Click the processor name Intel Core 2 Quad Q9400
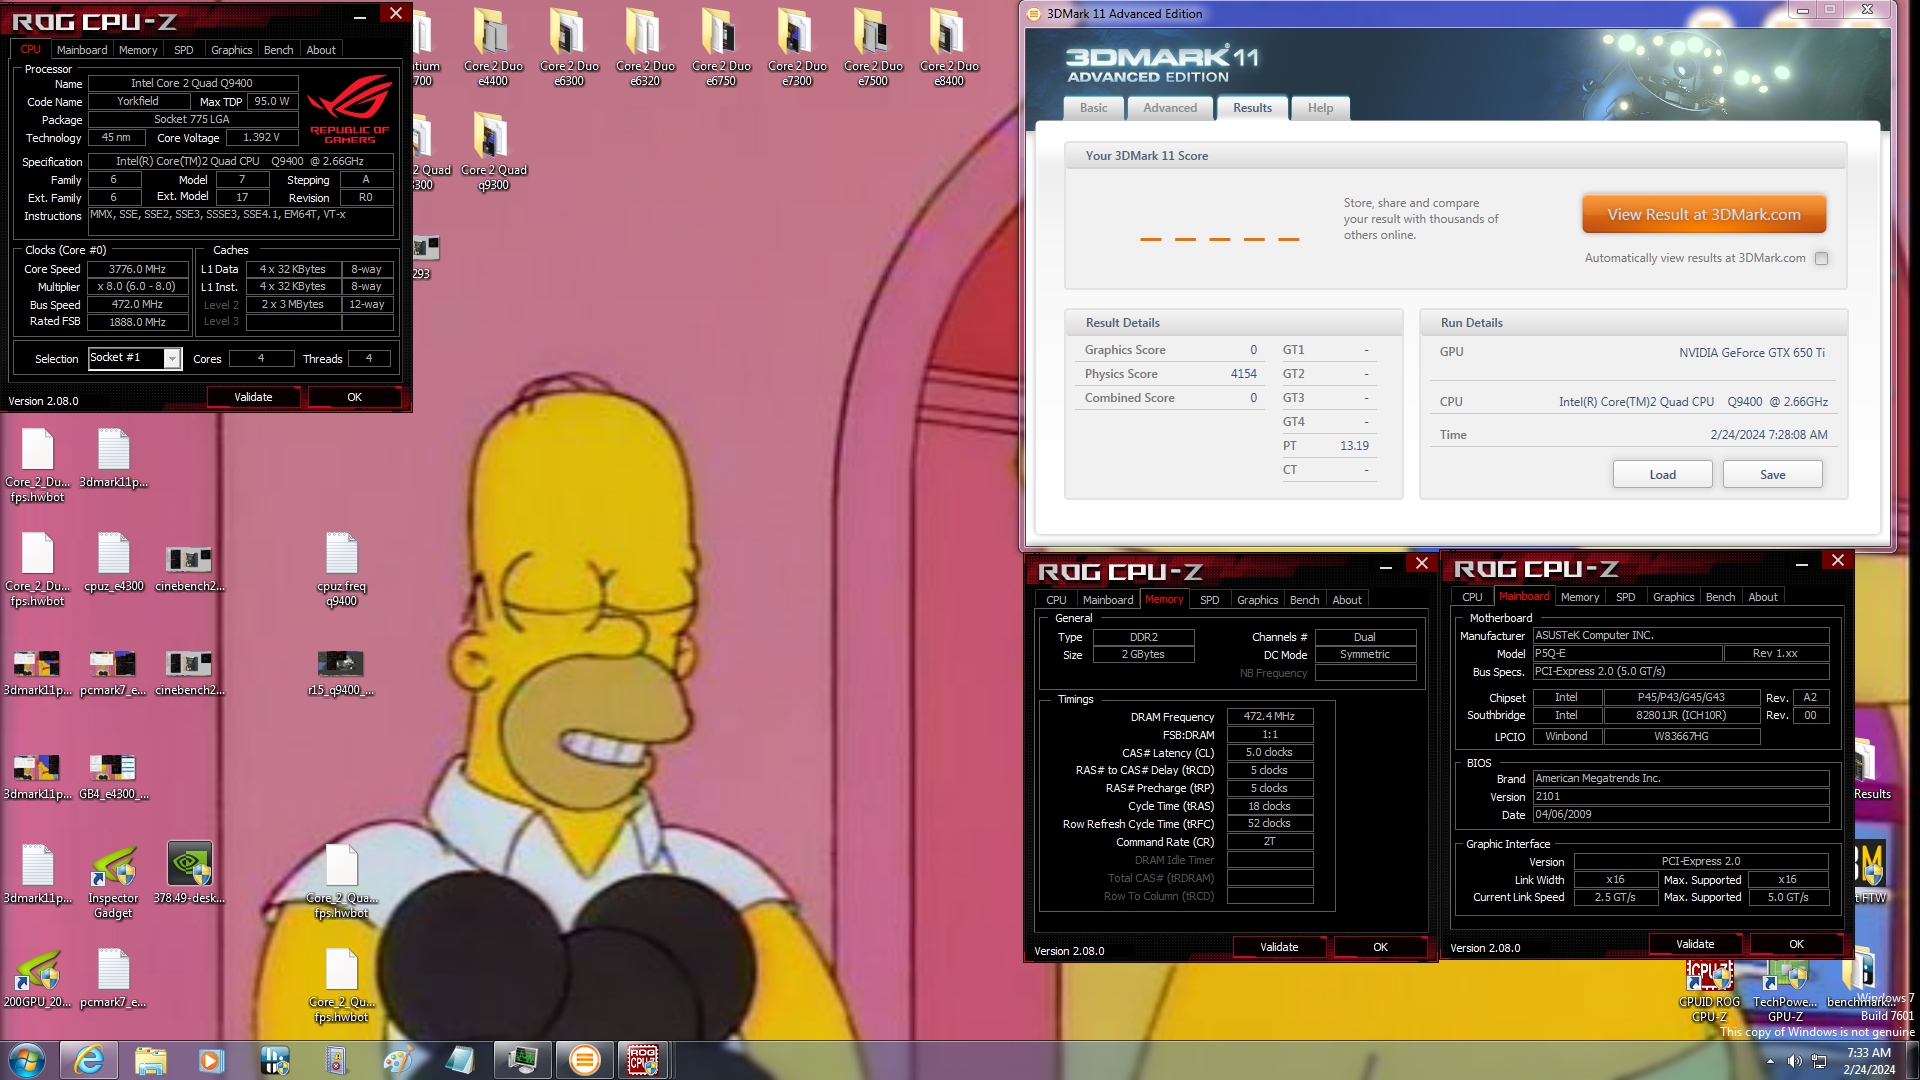 pyautogui.click(x=192, y=84)
